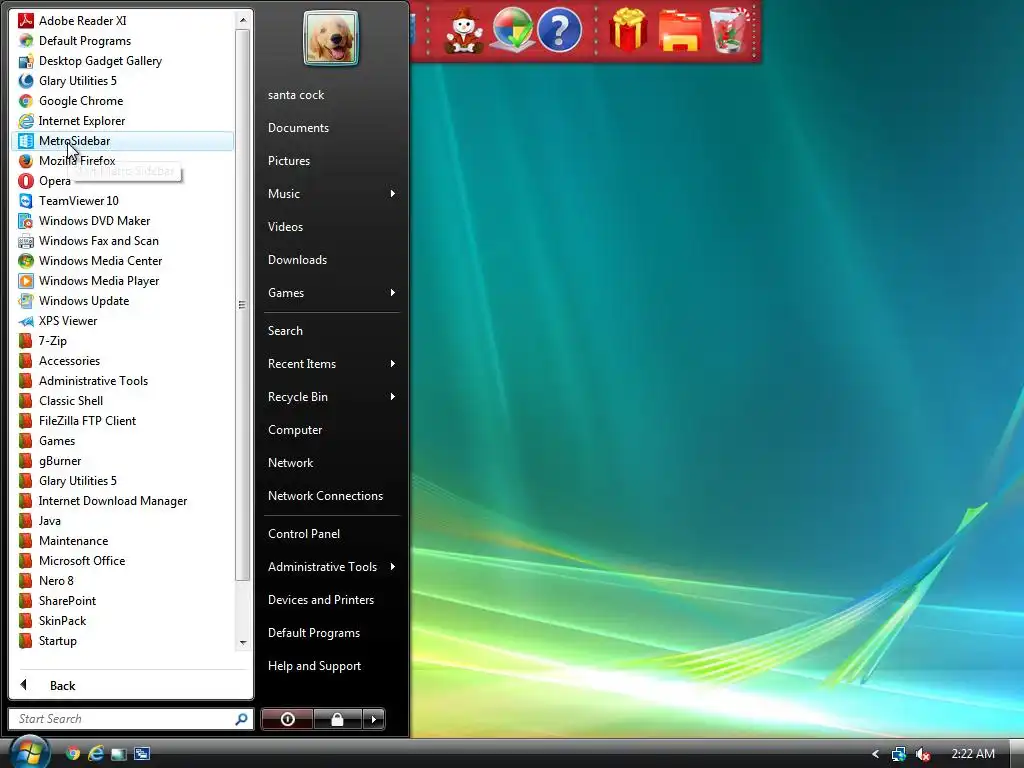Click the snowman icon in top dock

tap(464, 31)
